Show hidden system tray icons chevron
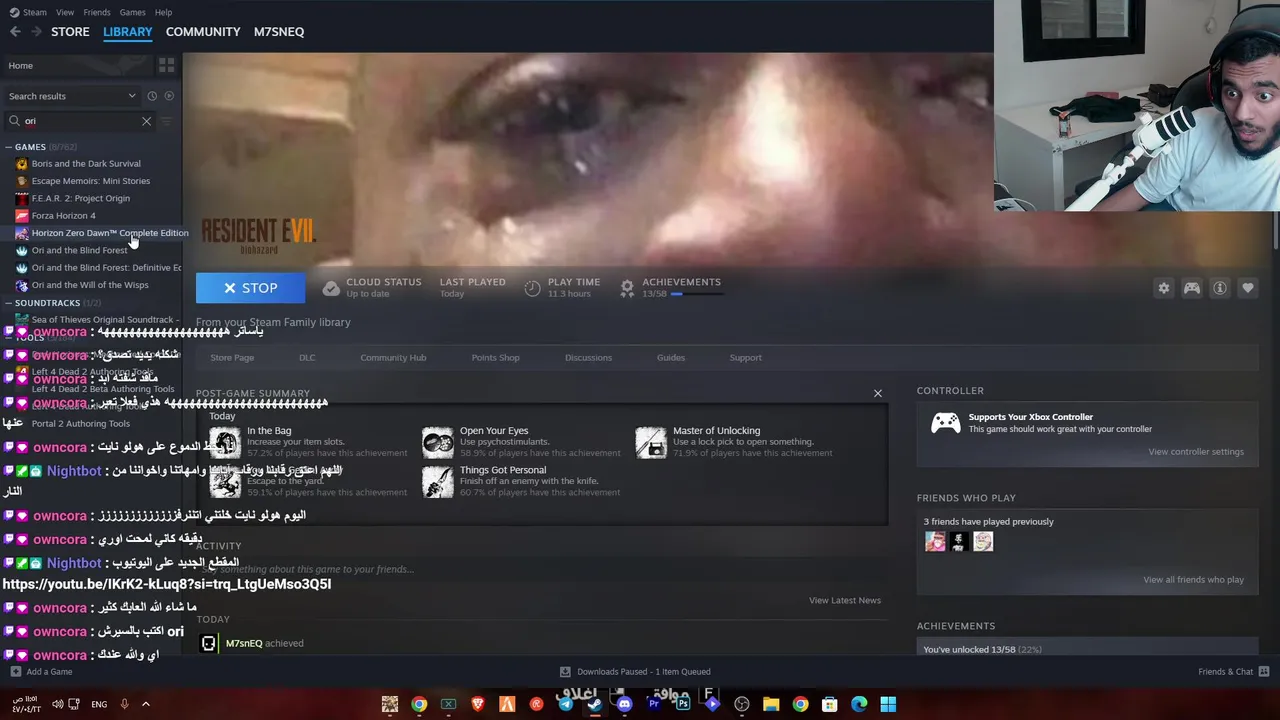The height and width of the screenshot is (720, 1280). click(x=145, y=704)
